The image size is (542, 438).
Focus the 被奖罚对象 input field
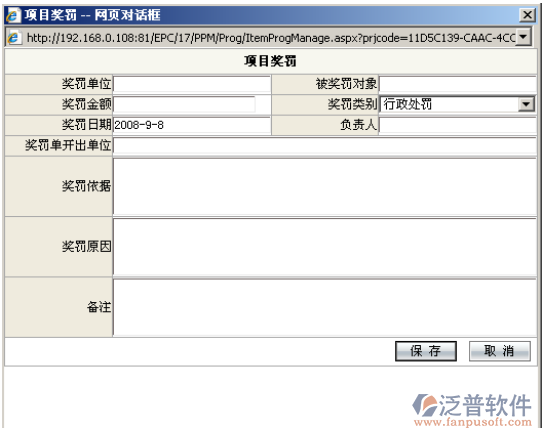(458, 84)
